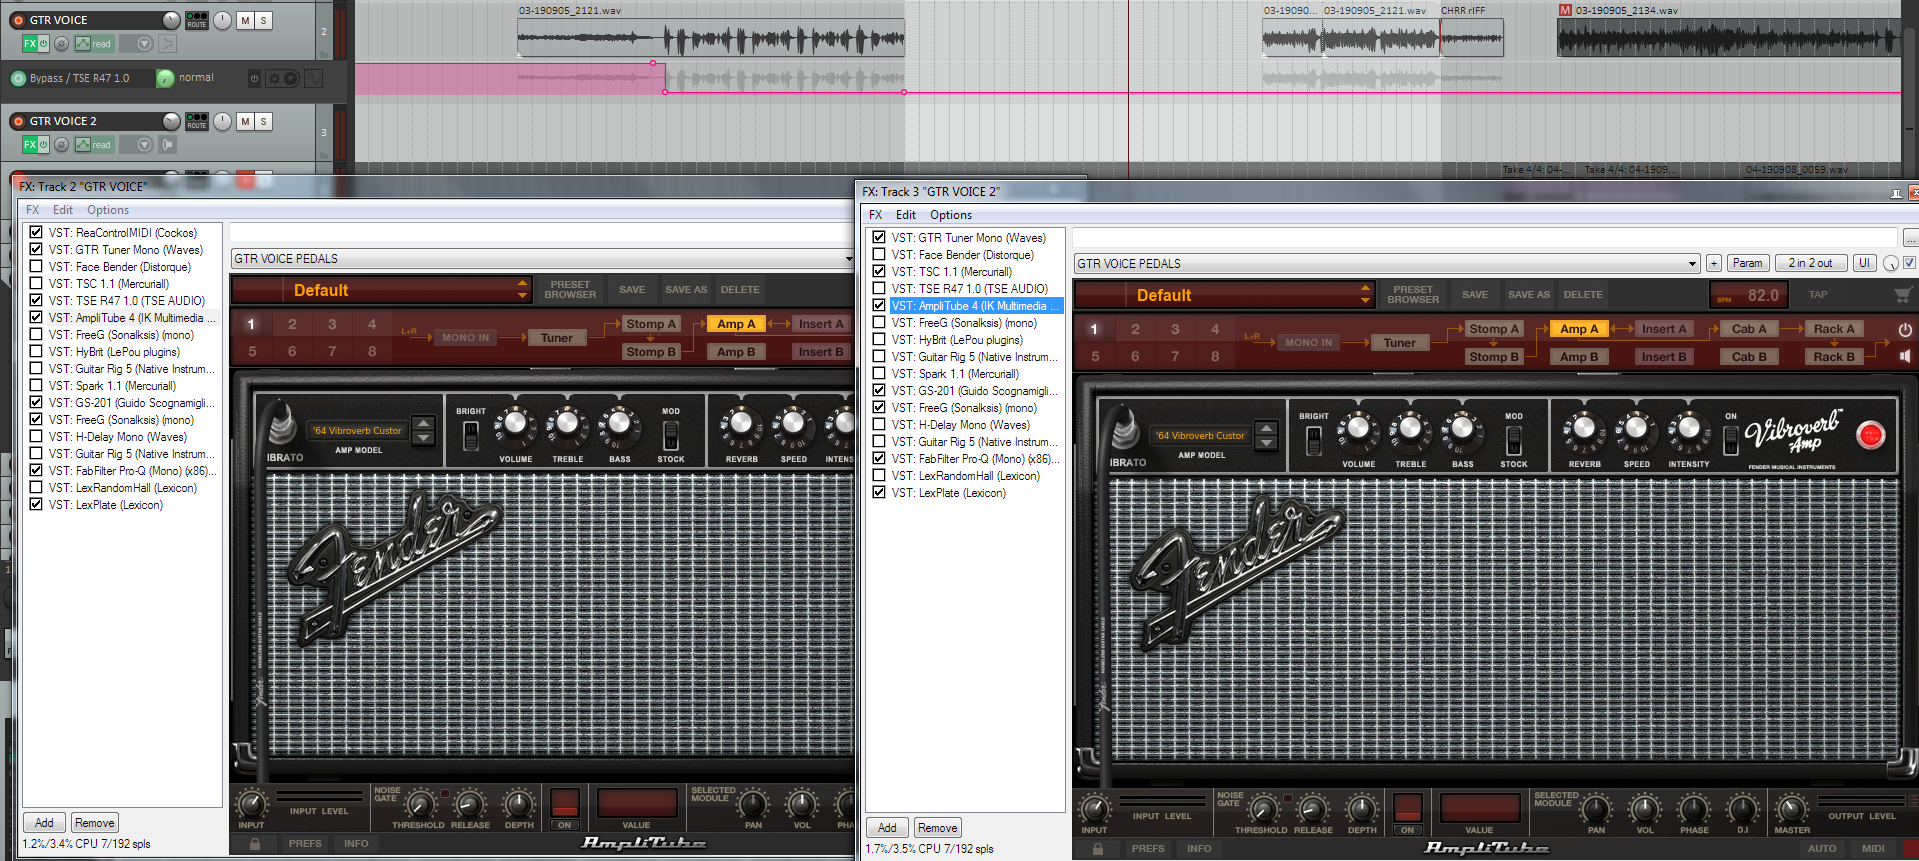The width and height of the screenshot is (1919, 861).
Task: Mute the GTR VOICE track
Action: 245,20
